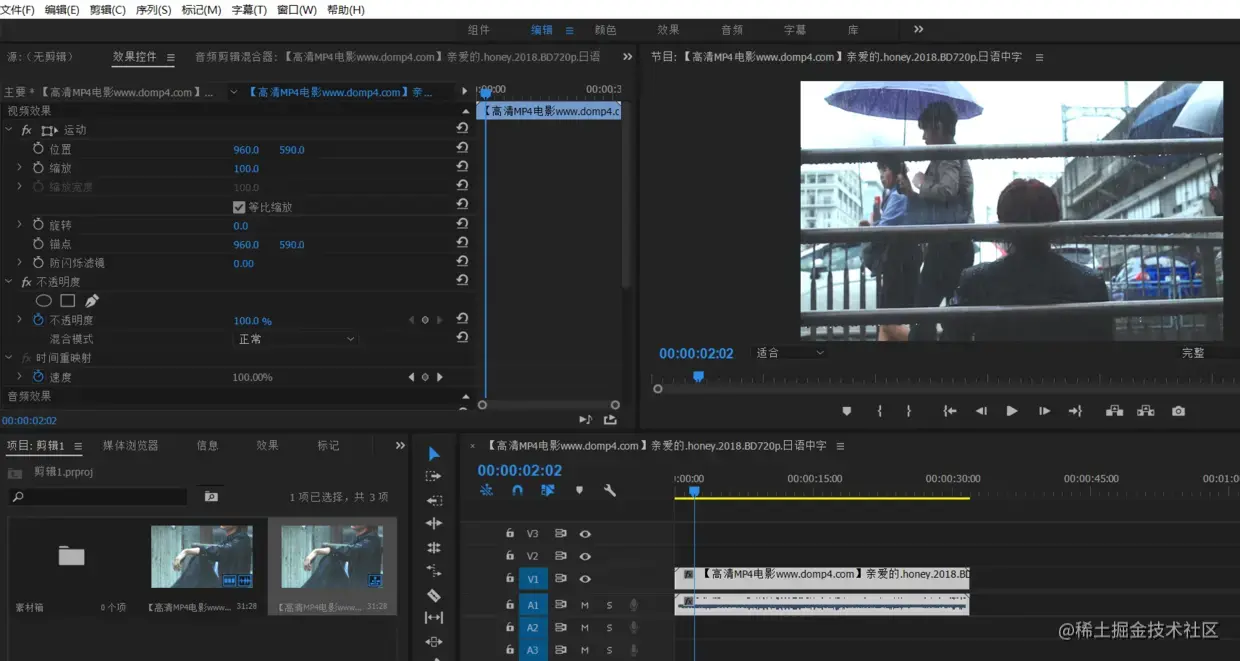Hide the V3 track with eye icon
This screenshot has height=661, width=1240.
pos(585,534)
